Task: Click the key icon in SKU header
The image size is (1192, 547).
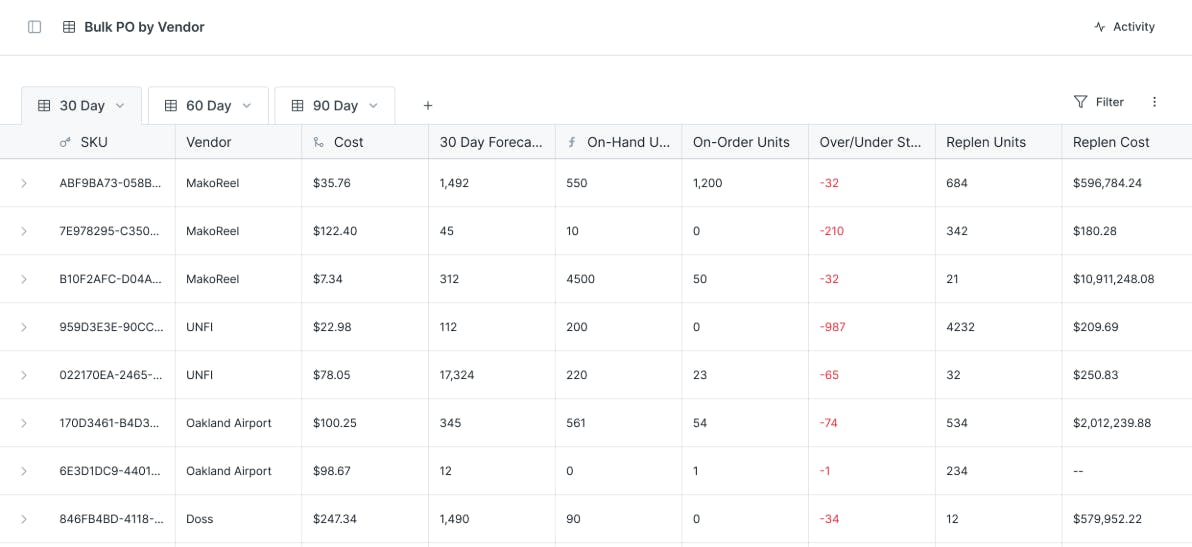Action: (66, 142)
